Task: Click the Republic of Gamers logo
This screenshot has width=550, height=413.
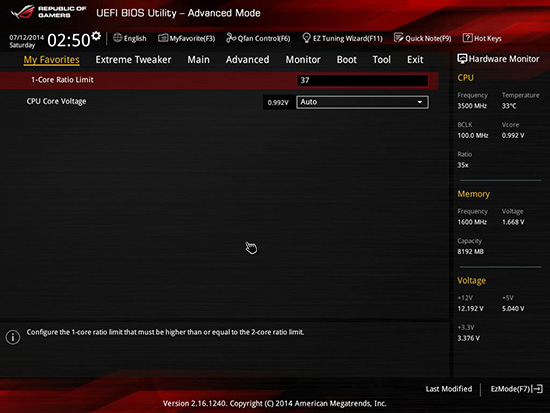Action: [48, 12]
